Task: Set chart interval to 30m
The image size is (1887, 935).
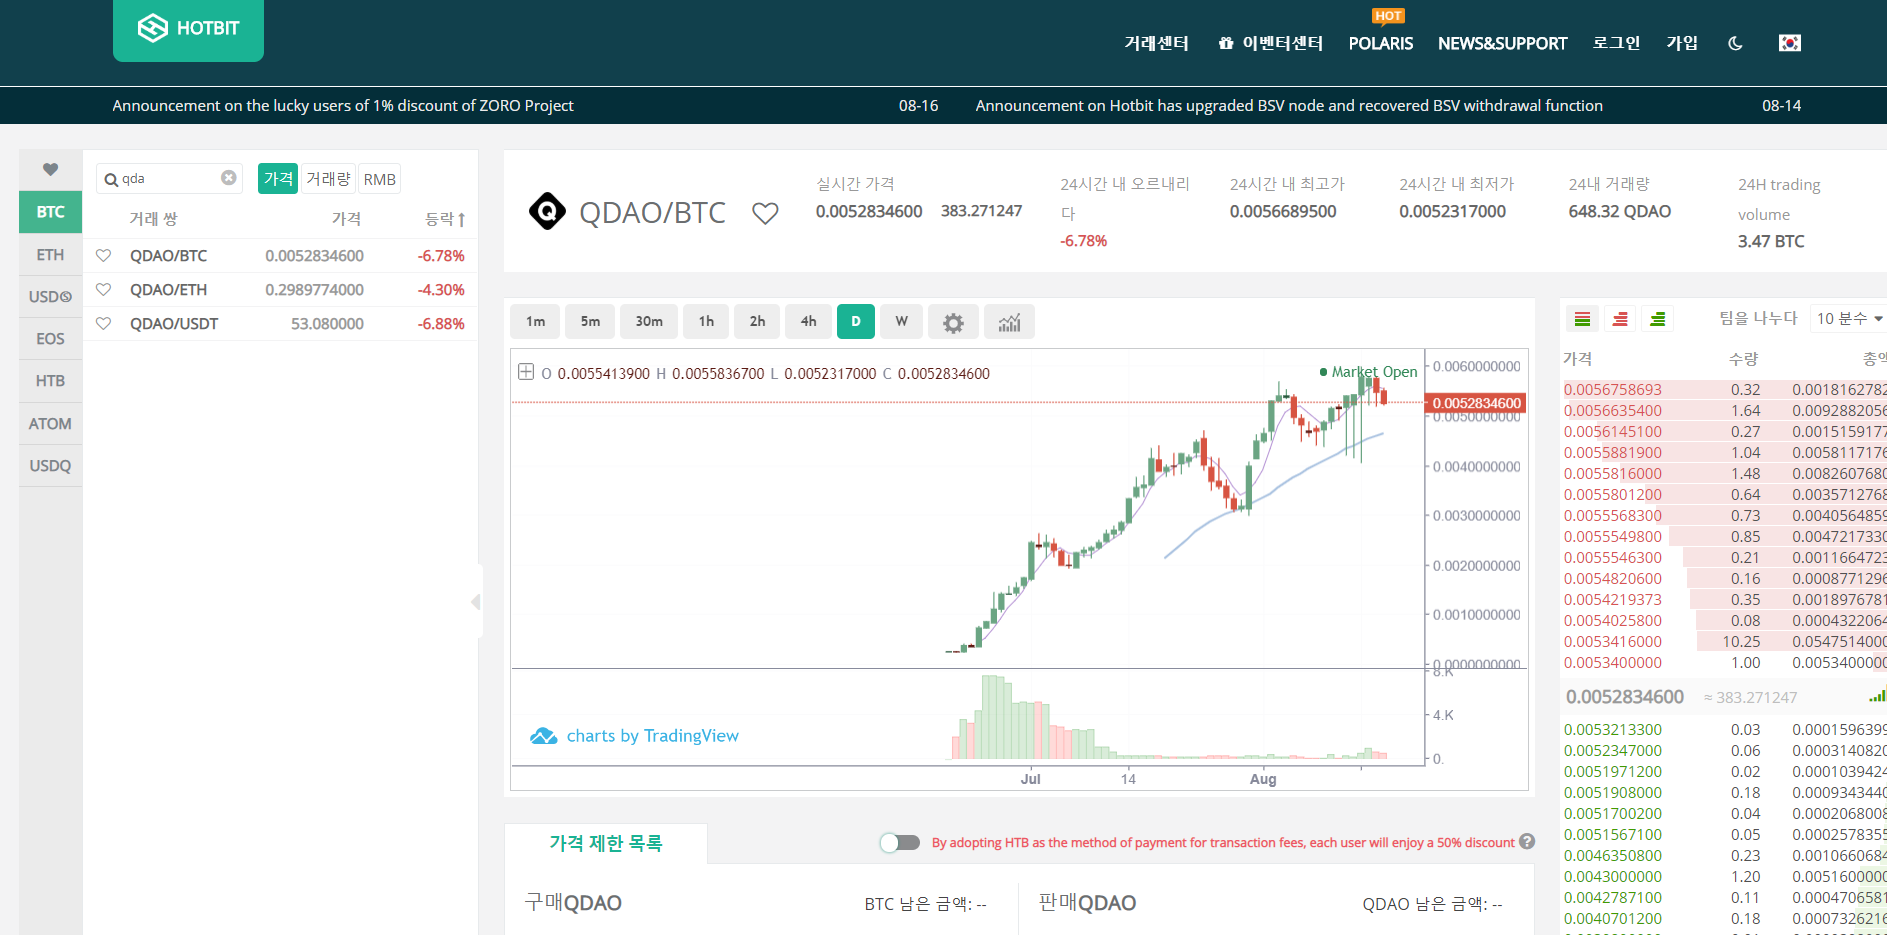Action: coord(649,322)
